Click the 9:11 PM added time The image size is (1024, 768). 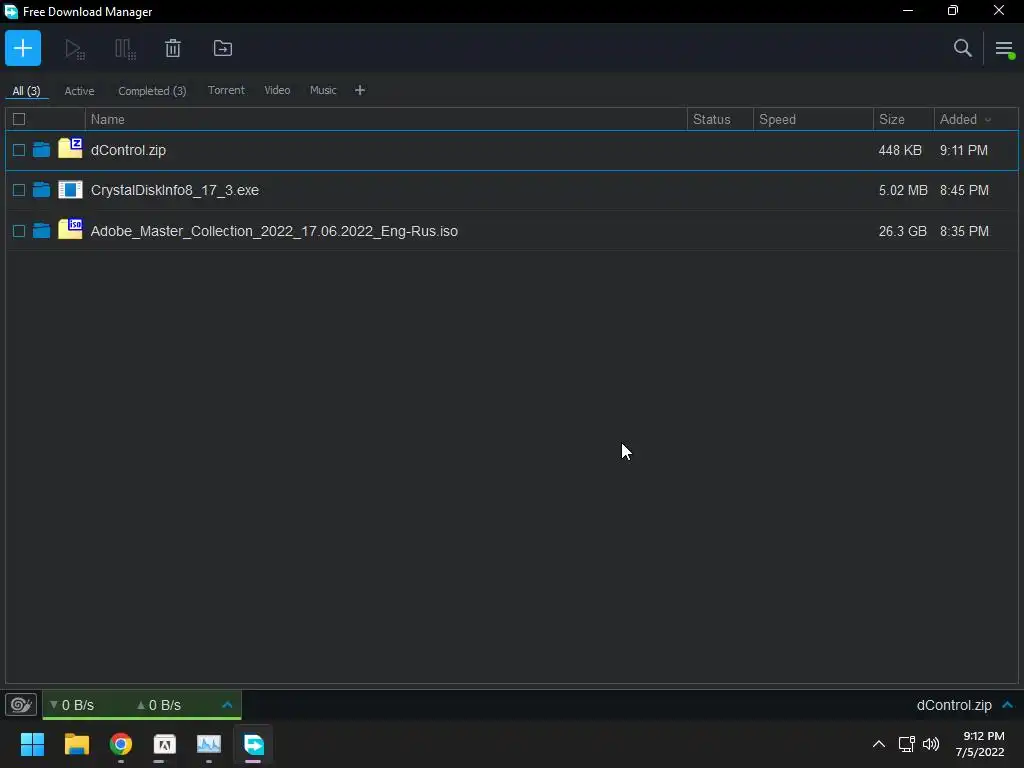point(963,150)
